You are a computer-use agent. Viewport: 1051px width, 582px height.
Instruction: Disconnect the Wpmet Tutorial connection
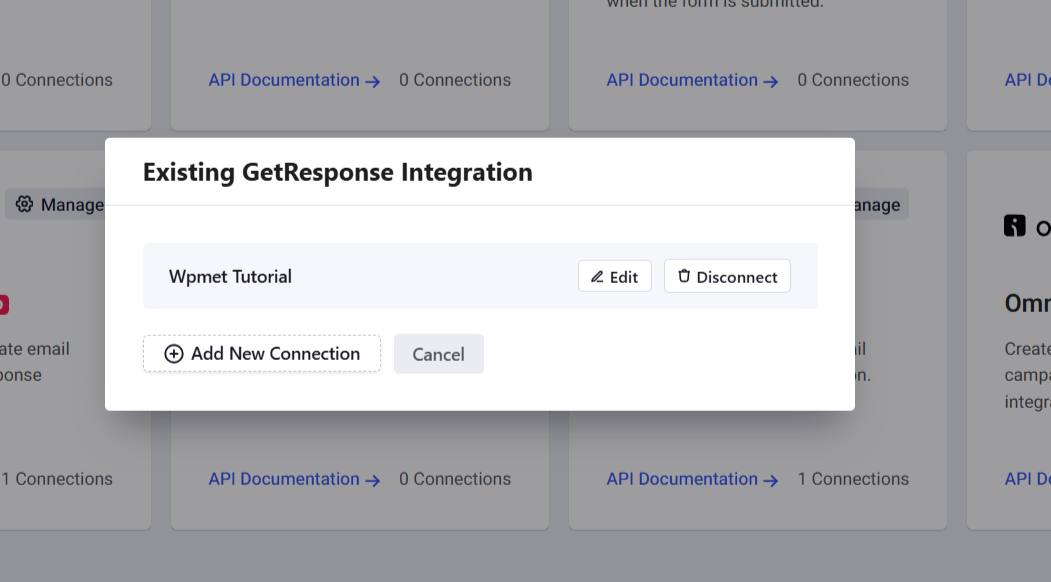(727, 276)
